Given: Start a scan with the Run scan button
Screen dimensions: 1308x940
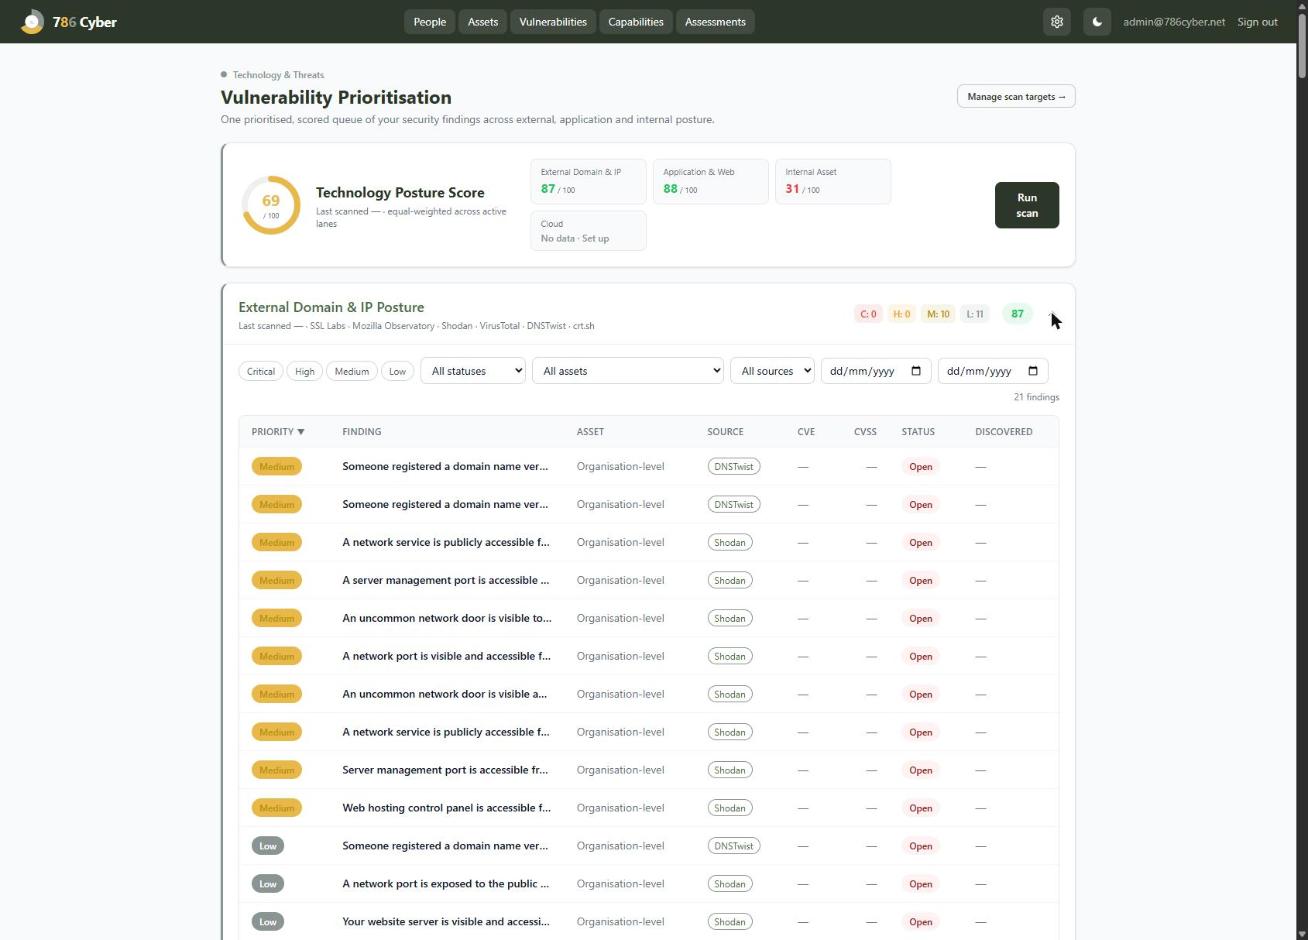Looking at the screenshot, I should click(1027, 205).
